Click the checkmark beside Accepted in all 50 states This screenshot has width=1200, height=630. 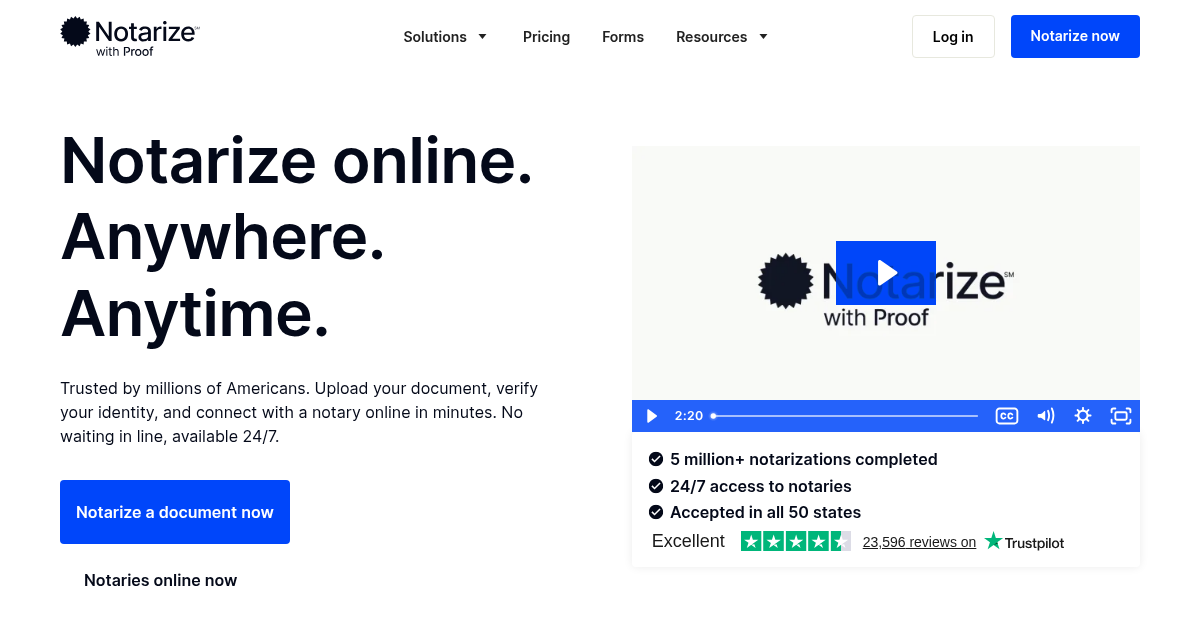[x=656, y=512]
